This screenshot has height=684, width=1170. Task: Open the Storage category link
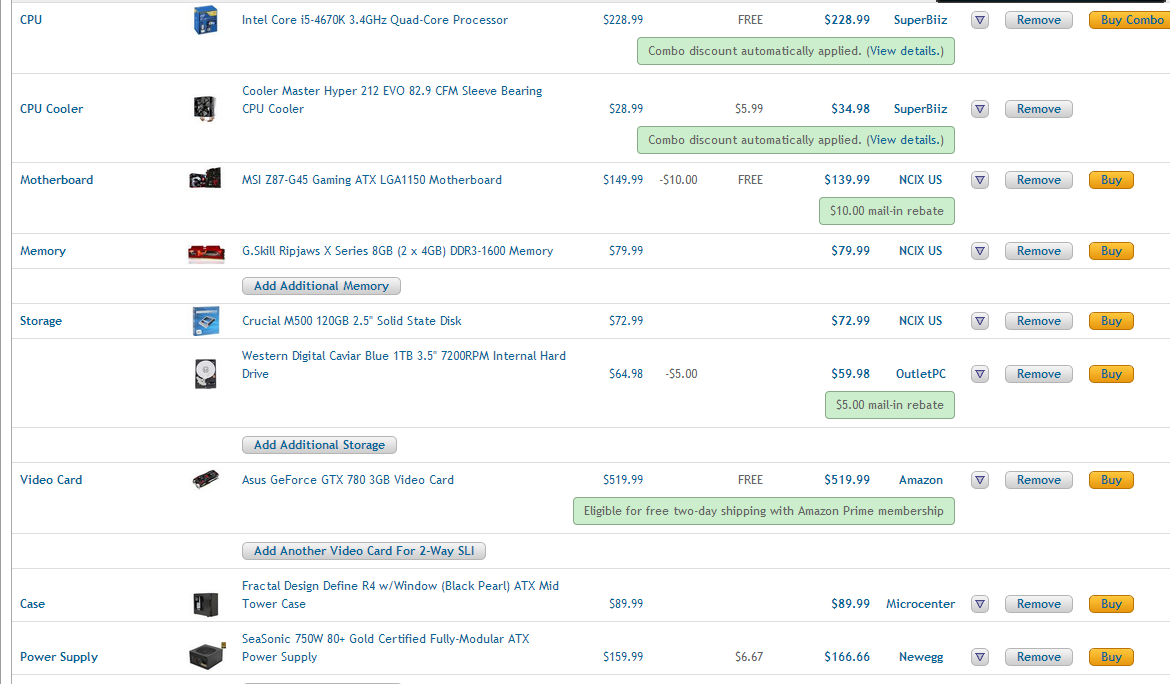[x=41, y=321]
